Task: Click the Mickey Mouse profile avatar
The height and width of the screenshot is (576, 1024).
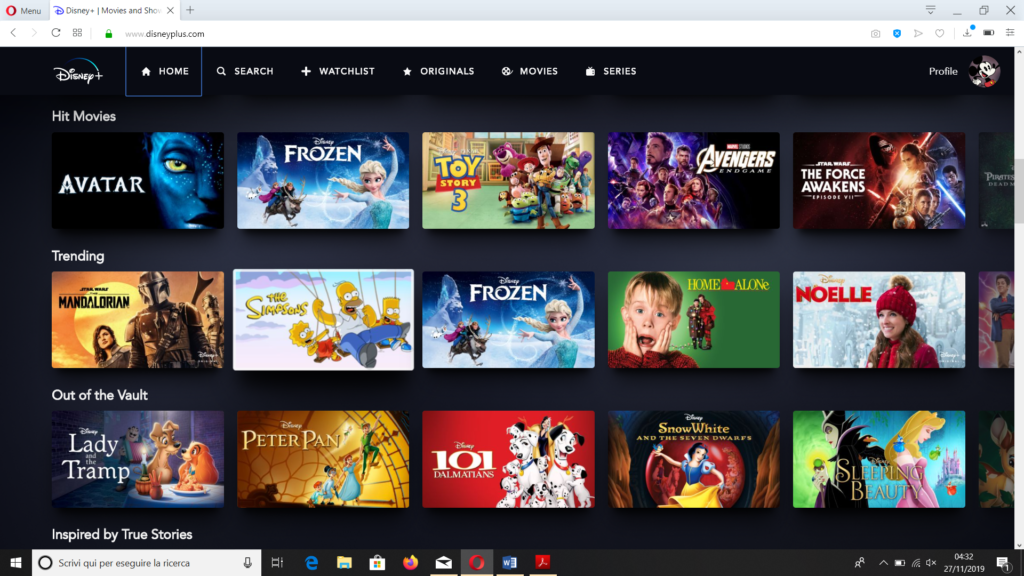Action: click(983, 71)
